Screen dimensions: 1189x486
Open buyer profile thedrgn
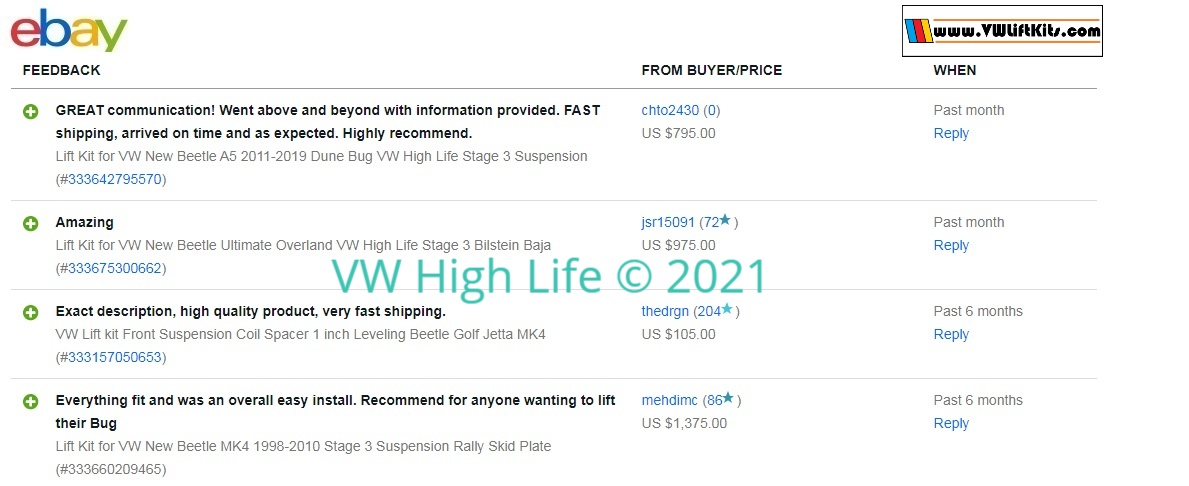click(665, 312)
